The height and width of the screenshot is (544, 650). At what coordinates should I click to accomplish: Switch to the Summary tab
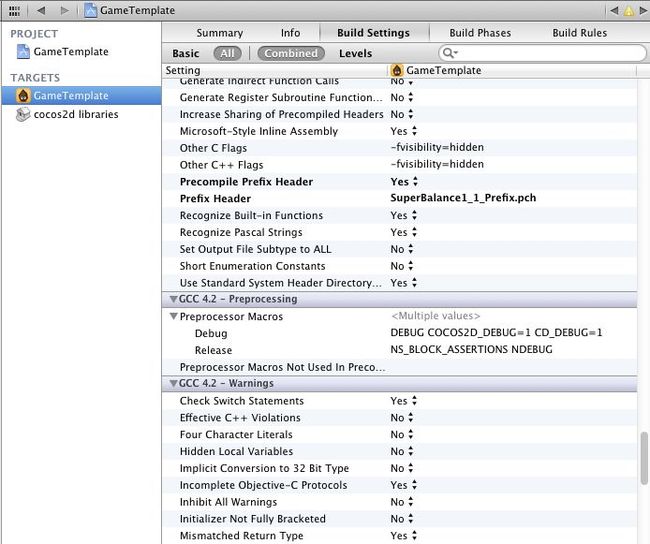[219, 33]
